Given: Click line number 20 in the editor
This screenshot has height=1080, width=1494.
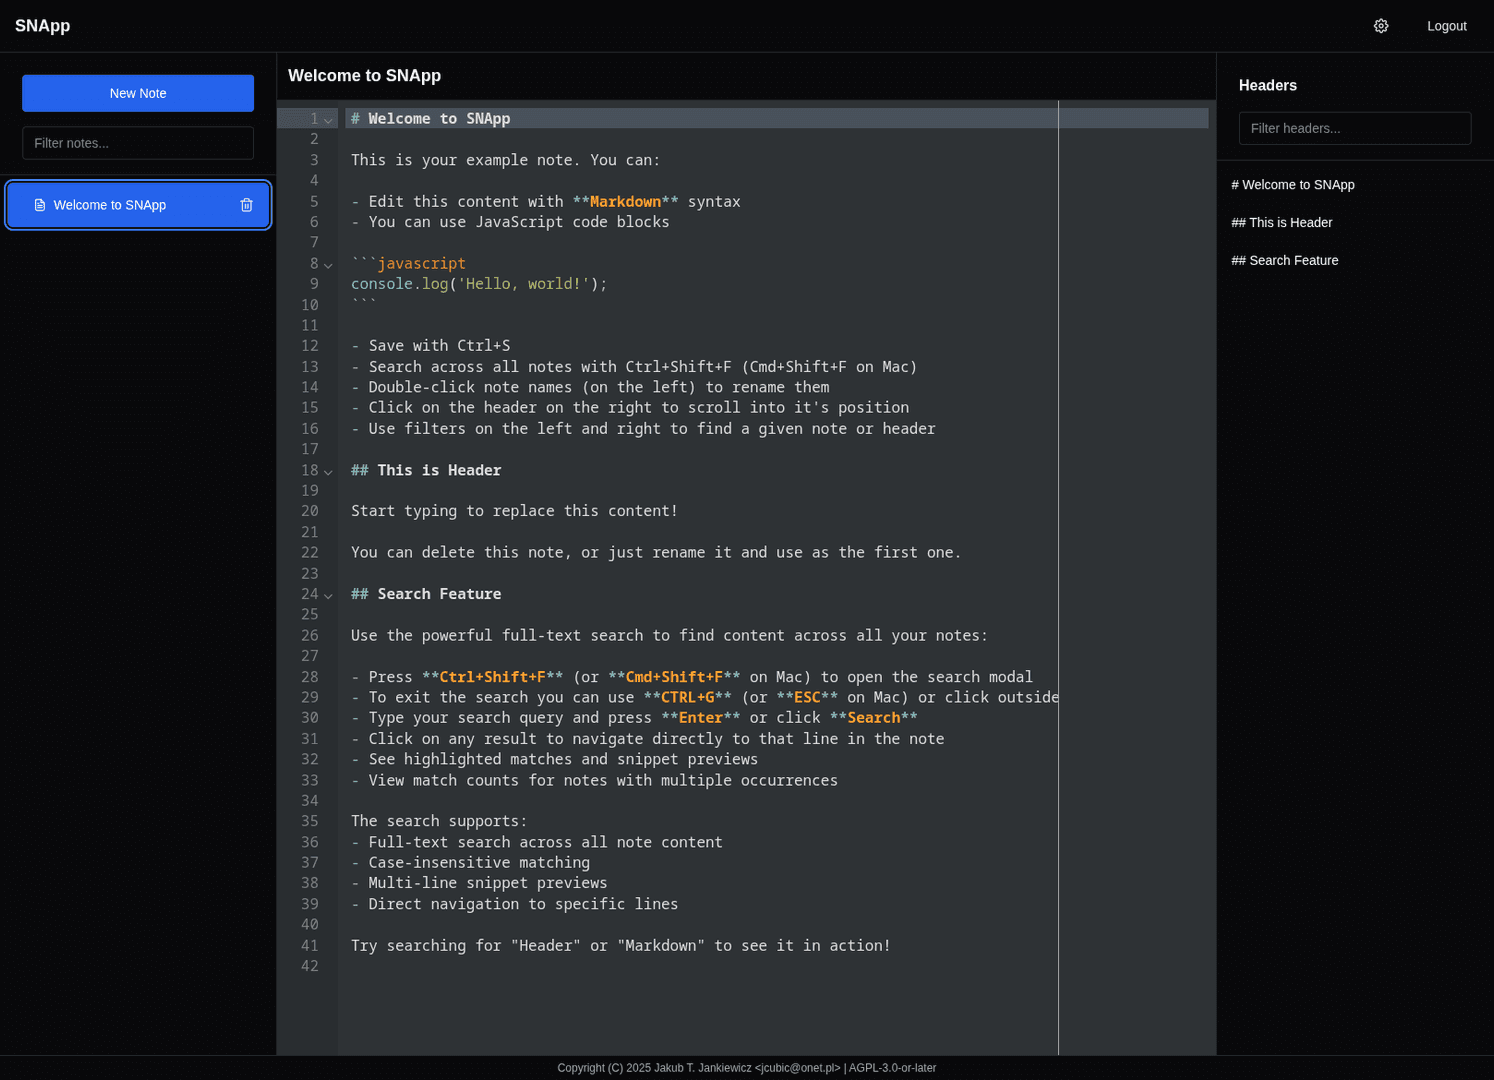Looking at the screenshot, I should 310,511.
